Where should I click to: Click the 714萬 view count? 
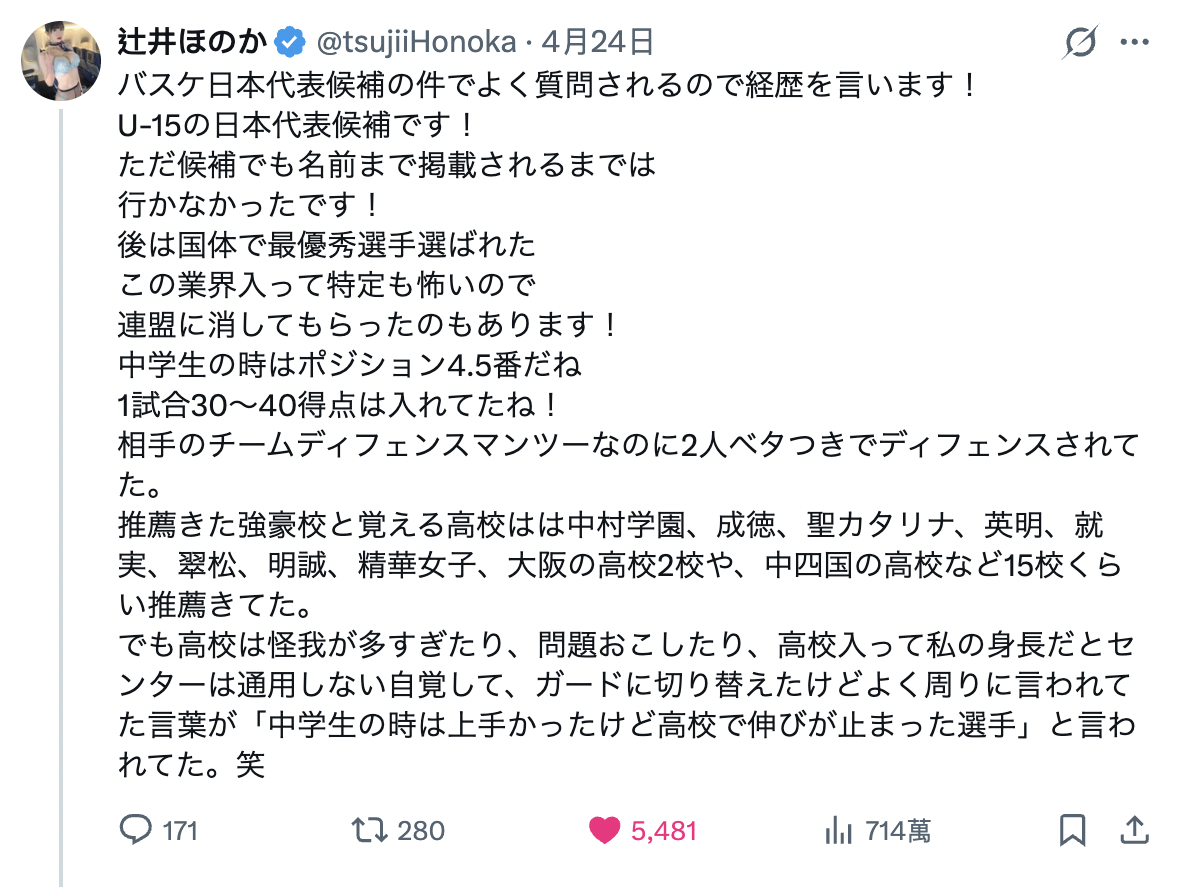898,831
